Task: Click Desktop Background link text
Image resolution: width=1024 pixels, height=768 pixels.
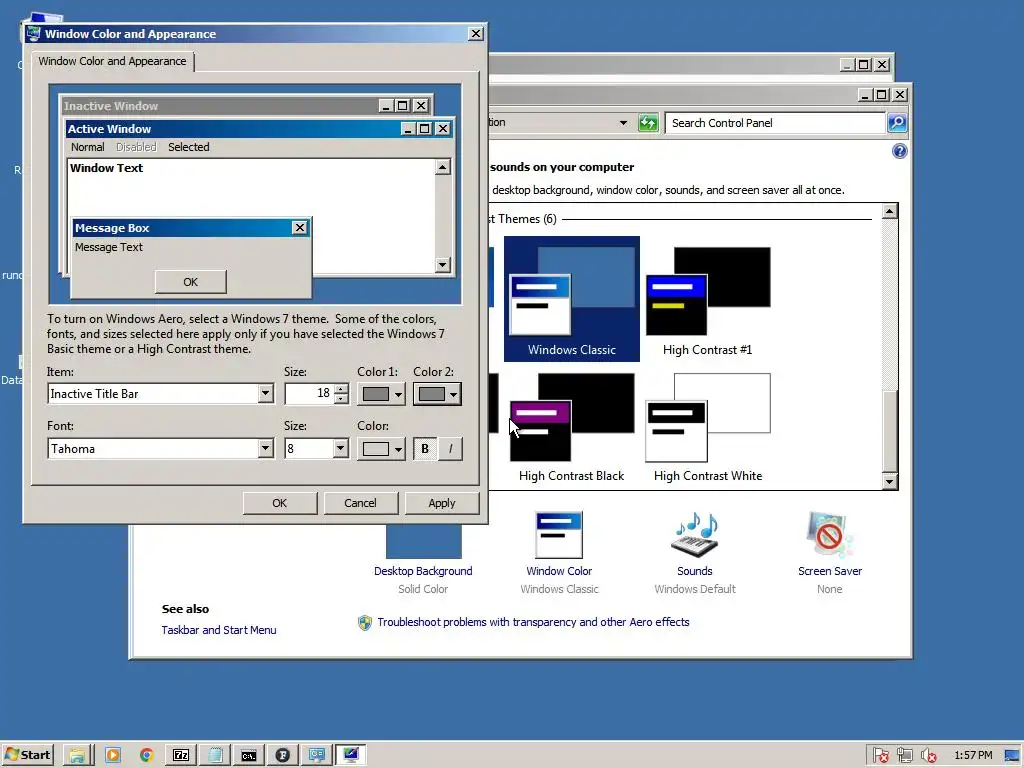Action: pyautogui.click(x=423, y=571)
